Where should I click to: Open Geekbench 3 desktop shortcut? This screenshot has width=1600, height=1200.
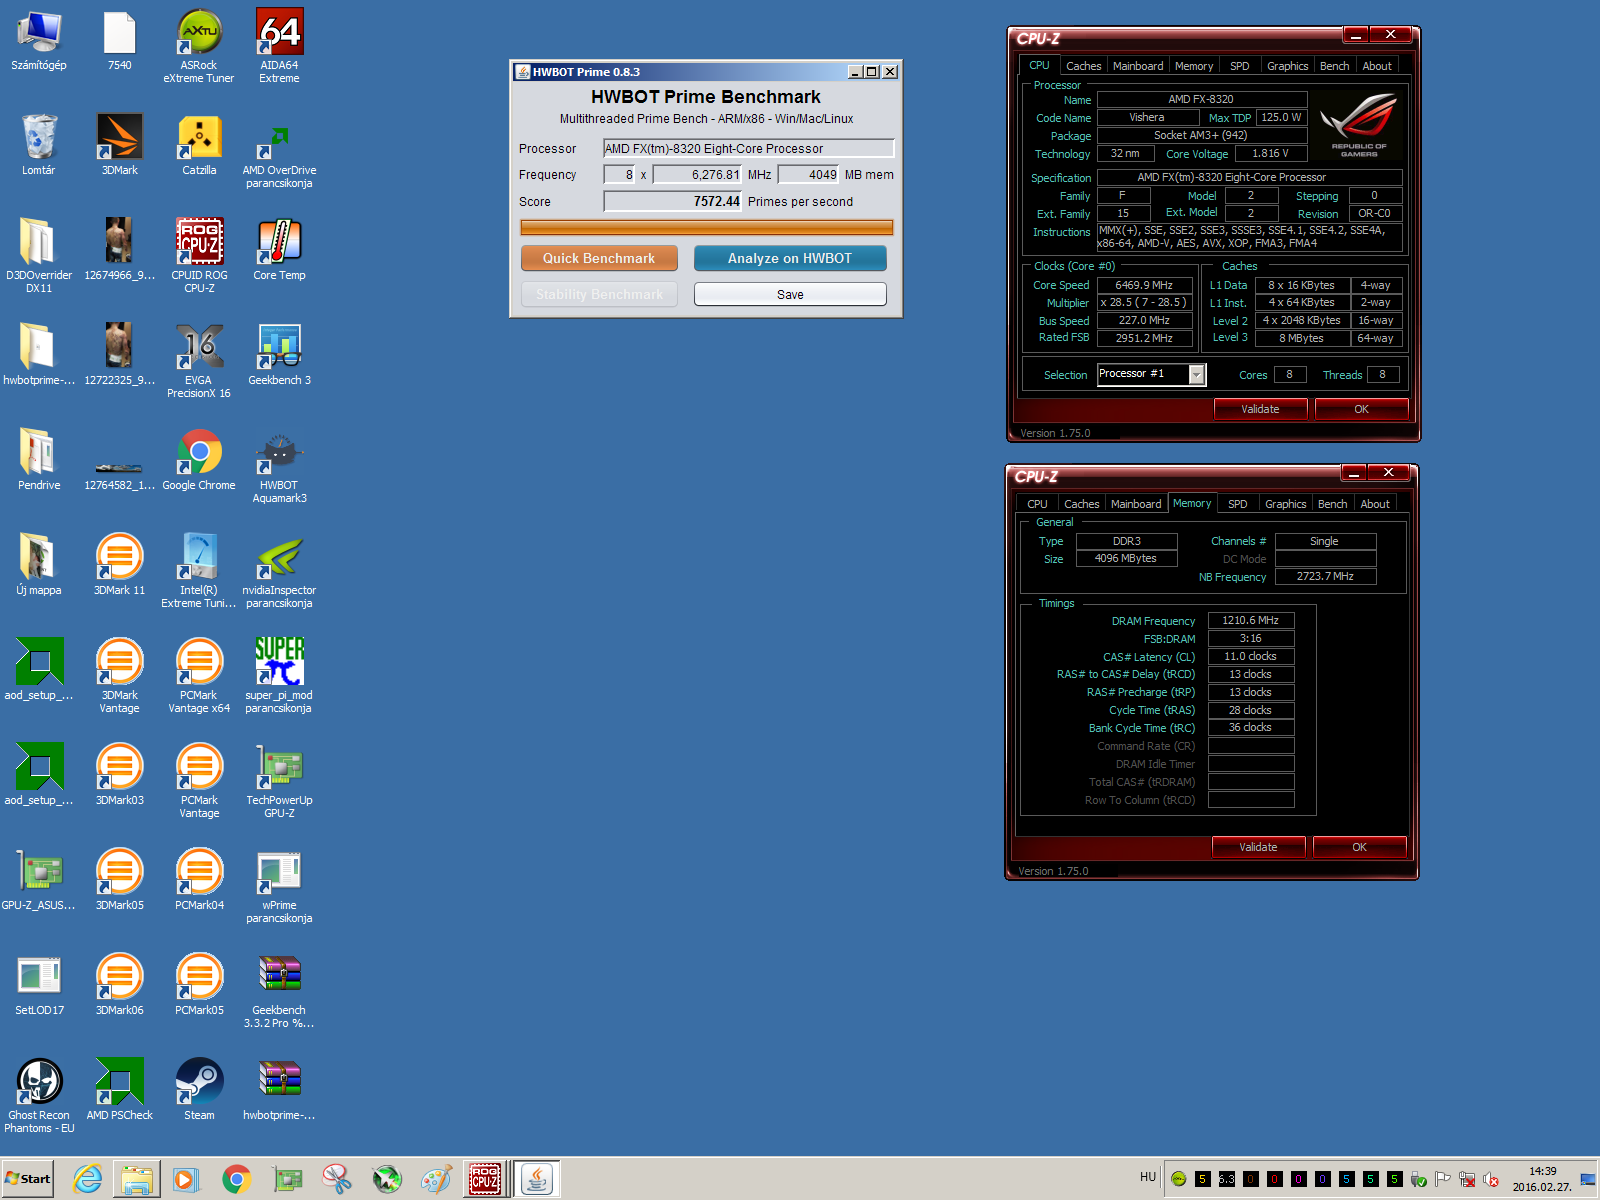[279, 355]
